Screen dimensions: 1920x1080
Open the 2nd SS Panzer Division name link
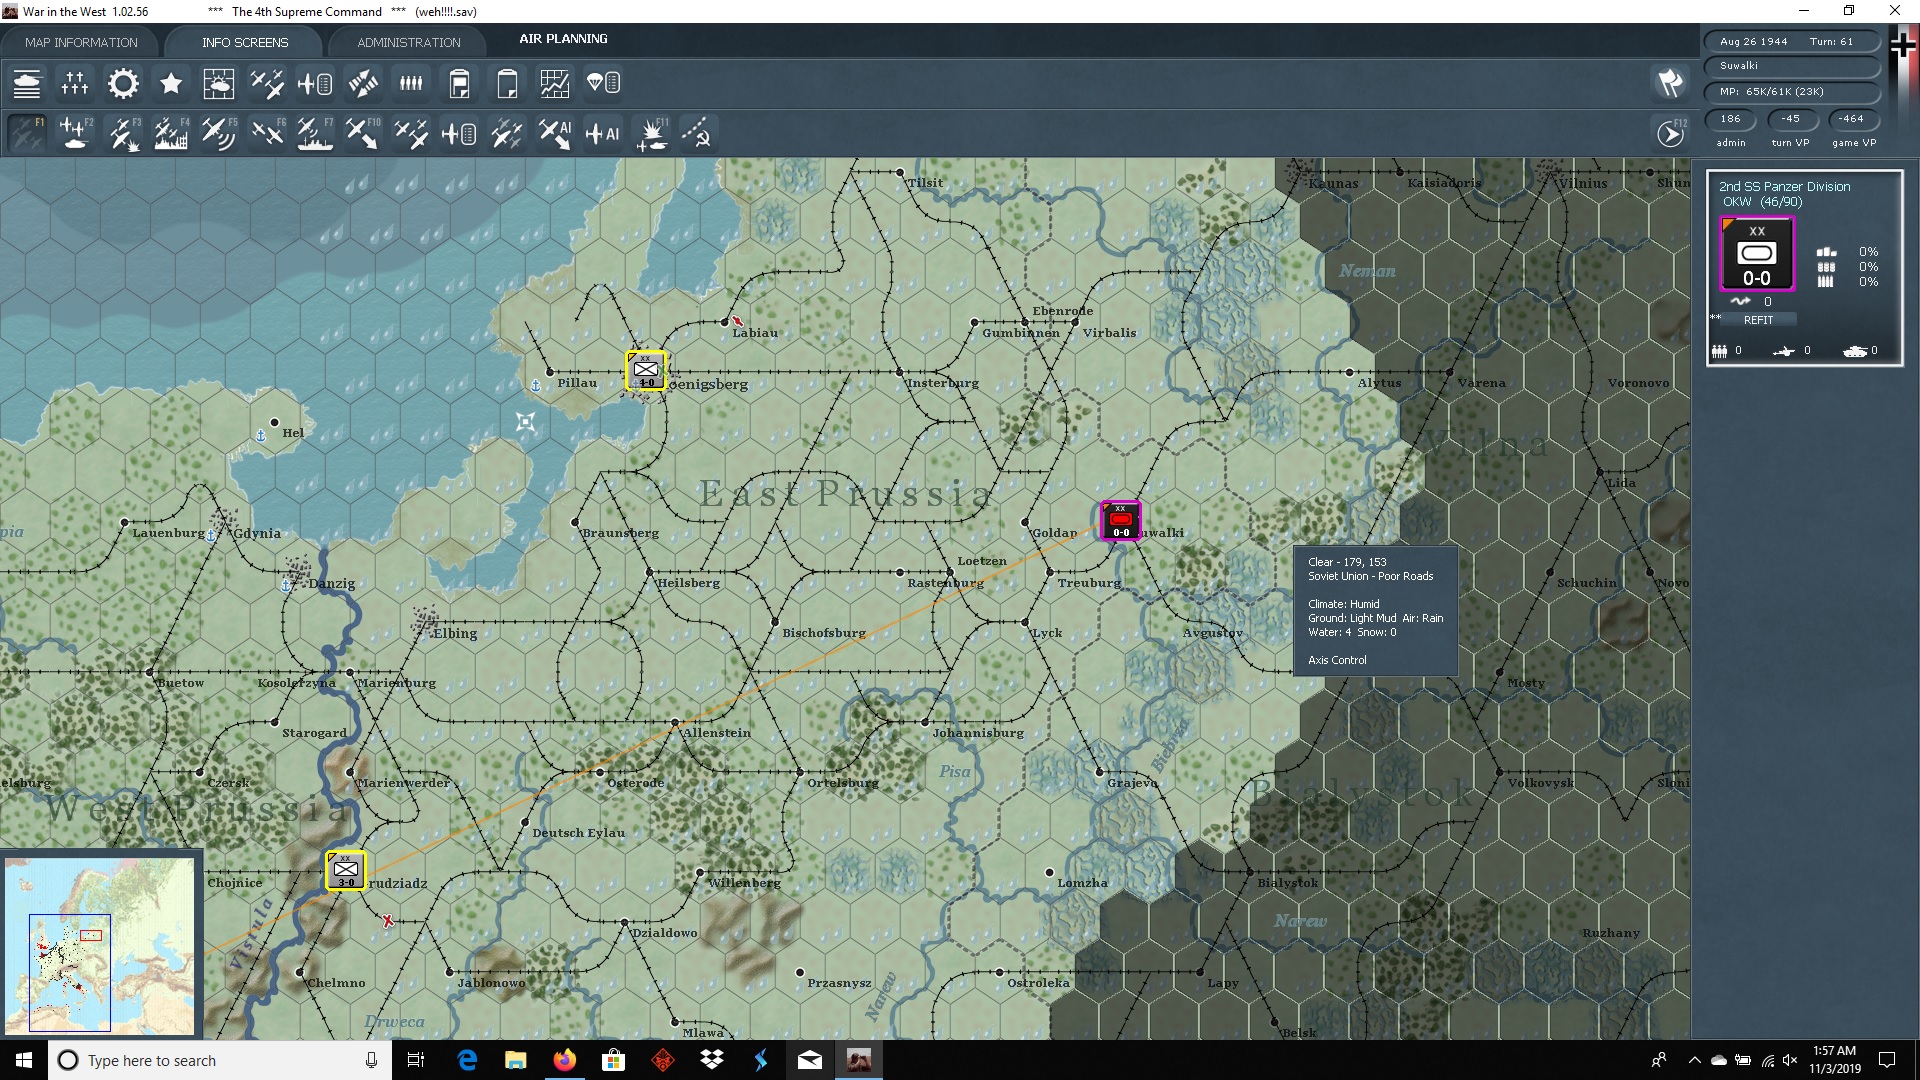click(x=1784, y=187)
